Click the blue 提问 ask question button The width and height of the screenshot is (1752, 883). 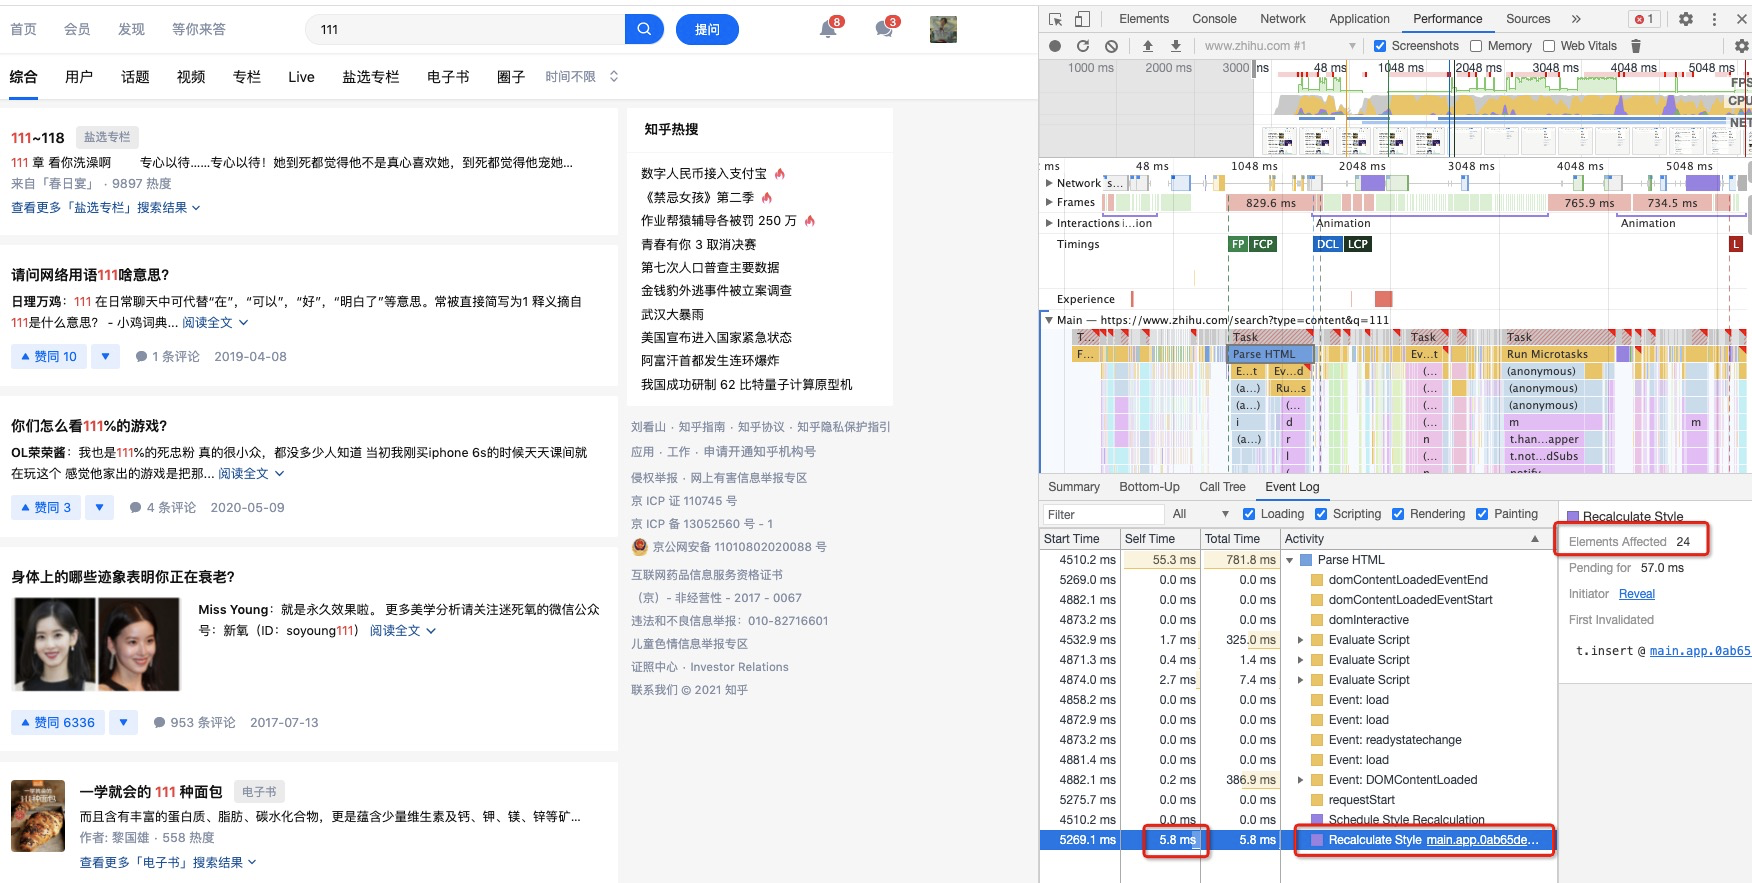[707, 29]
